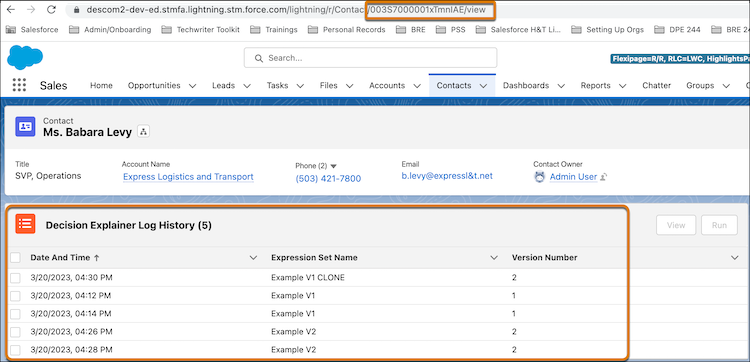Click the browser forward arrow

[31, 10]
